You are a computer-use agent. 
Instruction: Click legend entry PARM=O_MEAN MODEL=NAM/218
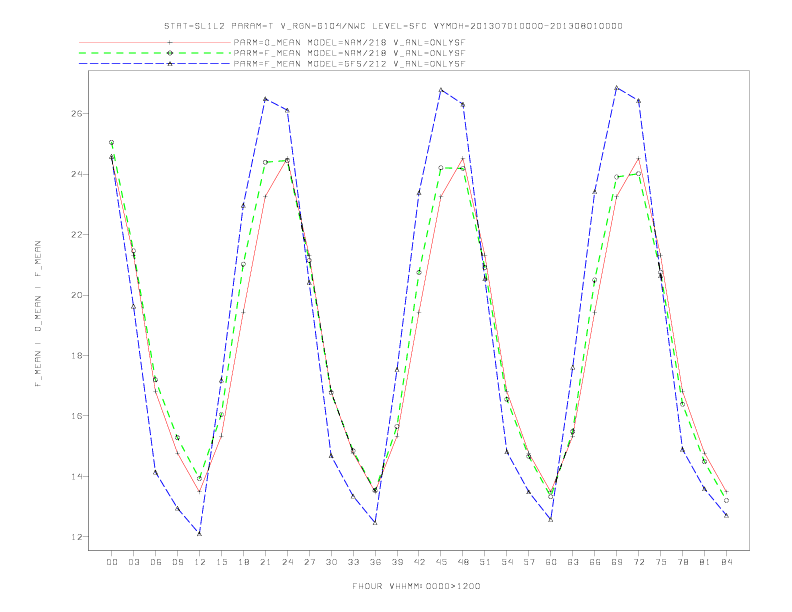coord(349,42)
